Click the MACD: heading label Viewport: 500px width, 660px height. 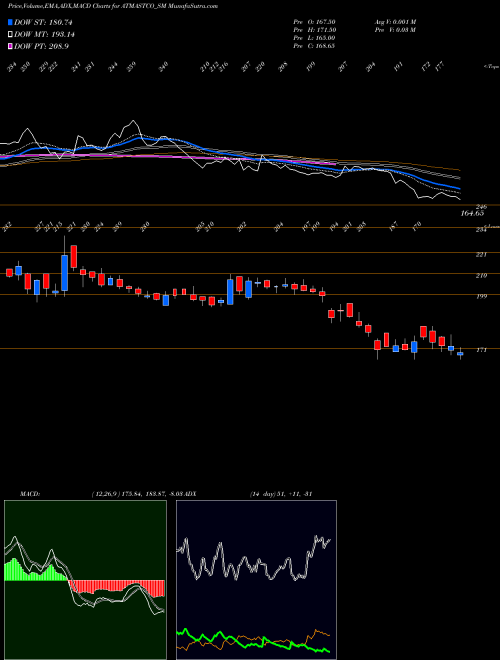29,494
